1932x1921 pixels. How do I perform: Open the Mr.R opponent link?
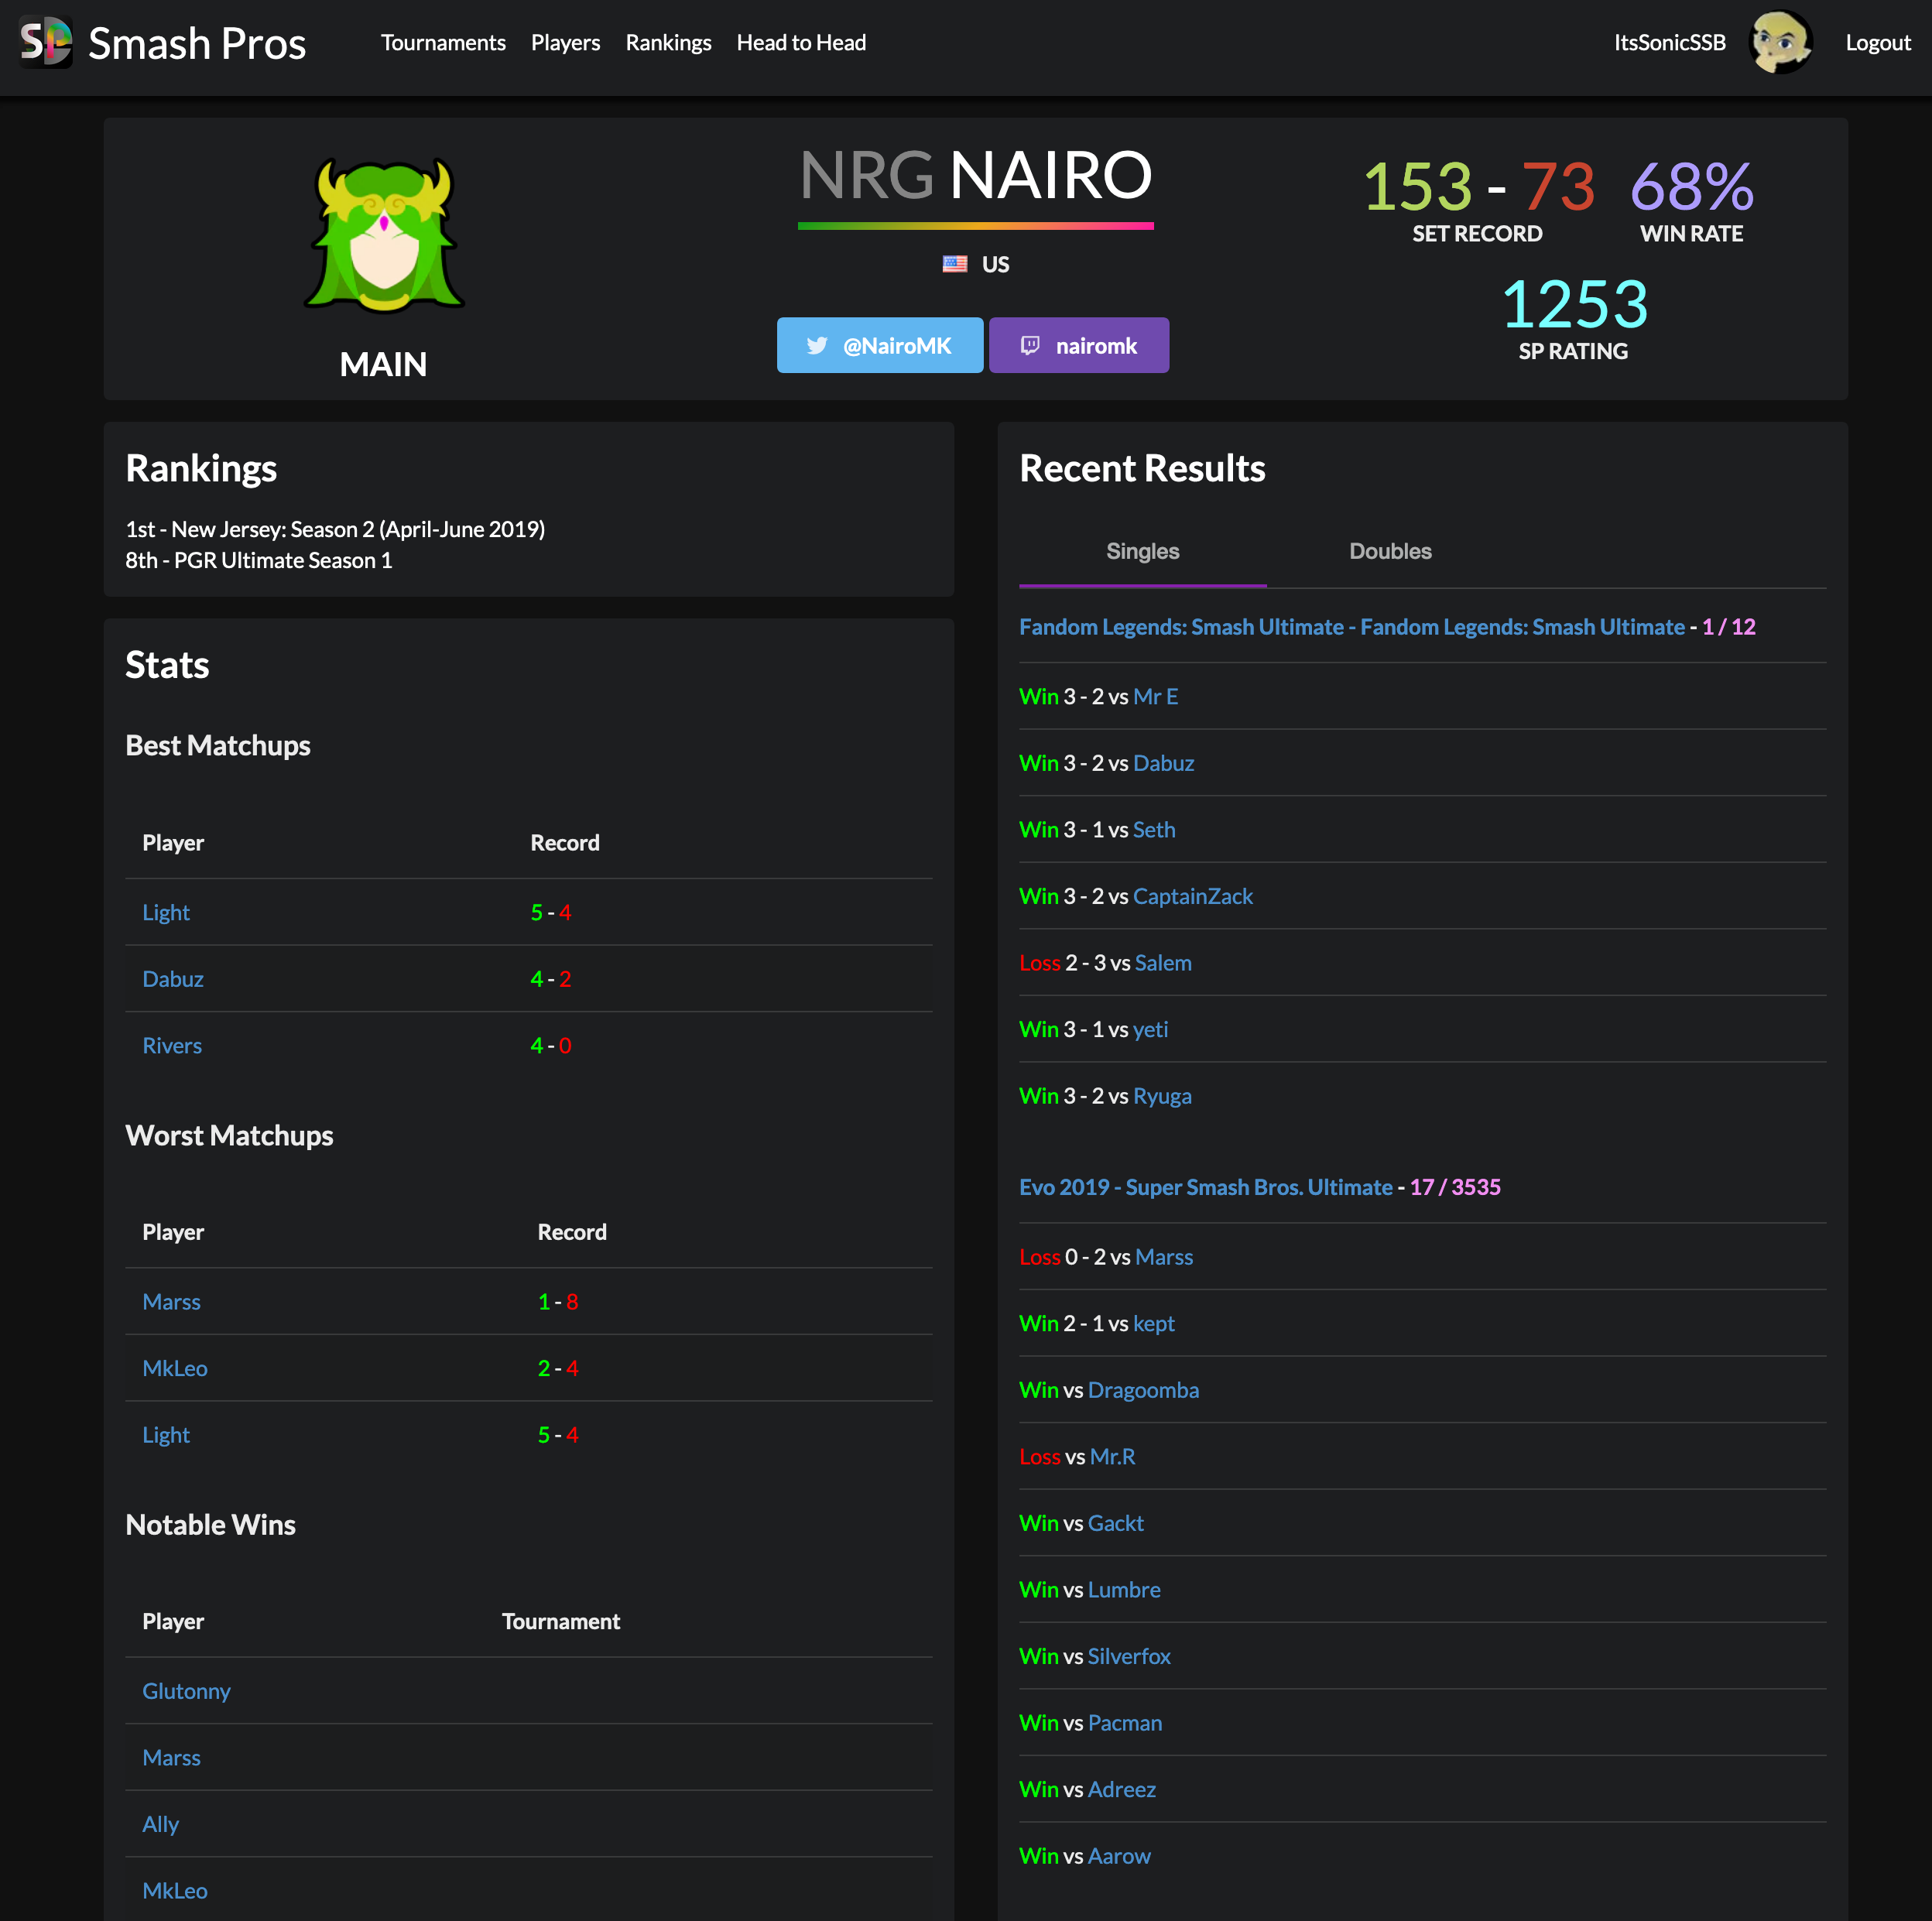point(1113,1457)
